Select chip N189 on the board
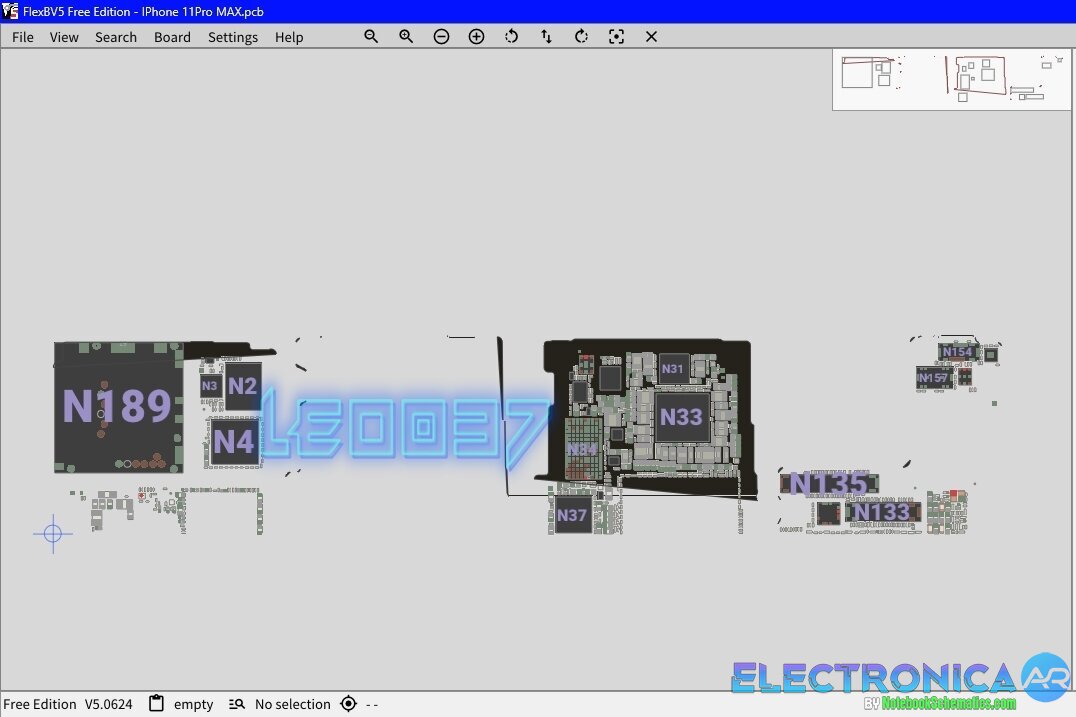The width and height of the screenshot is (1076, 717). click(117, 407)
